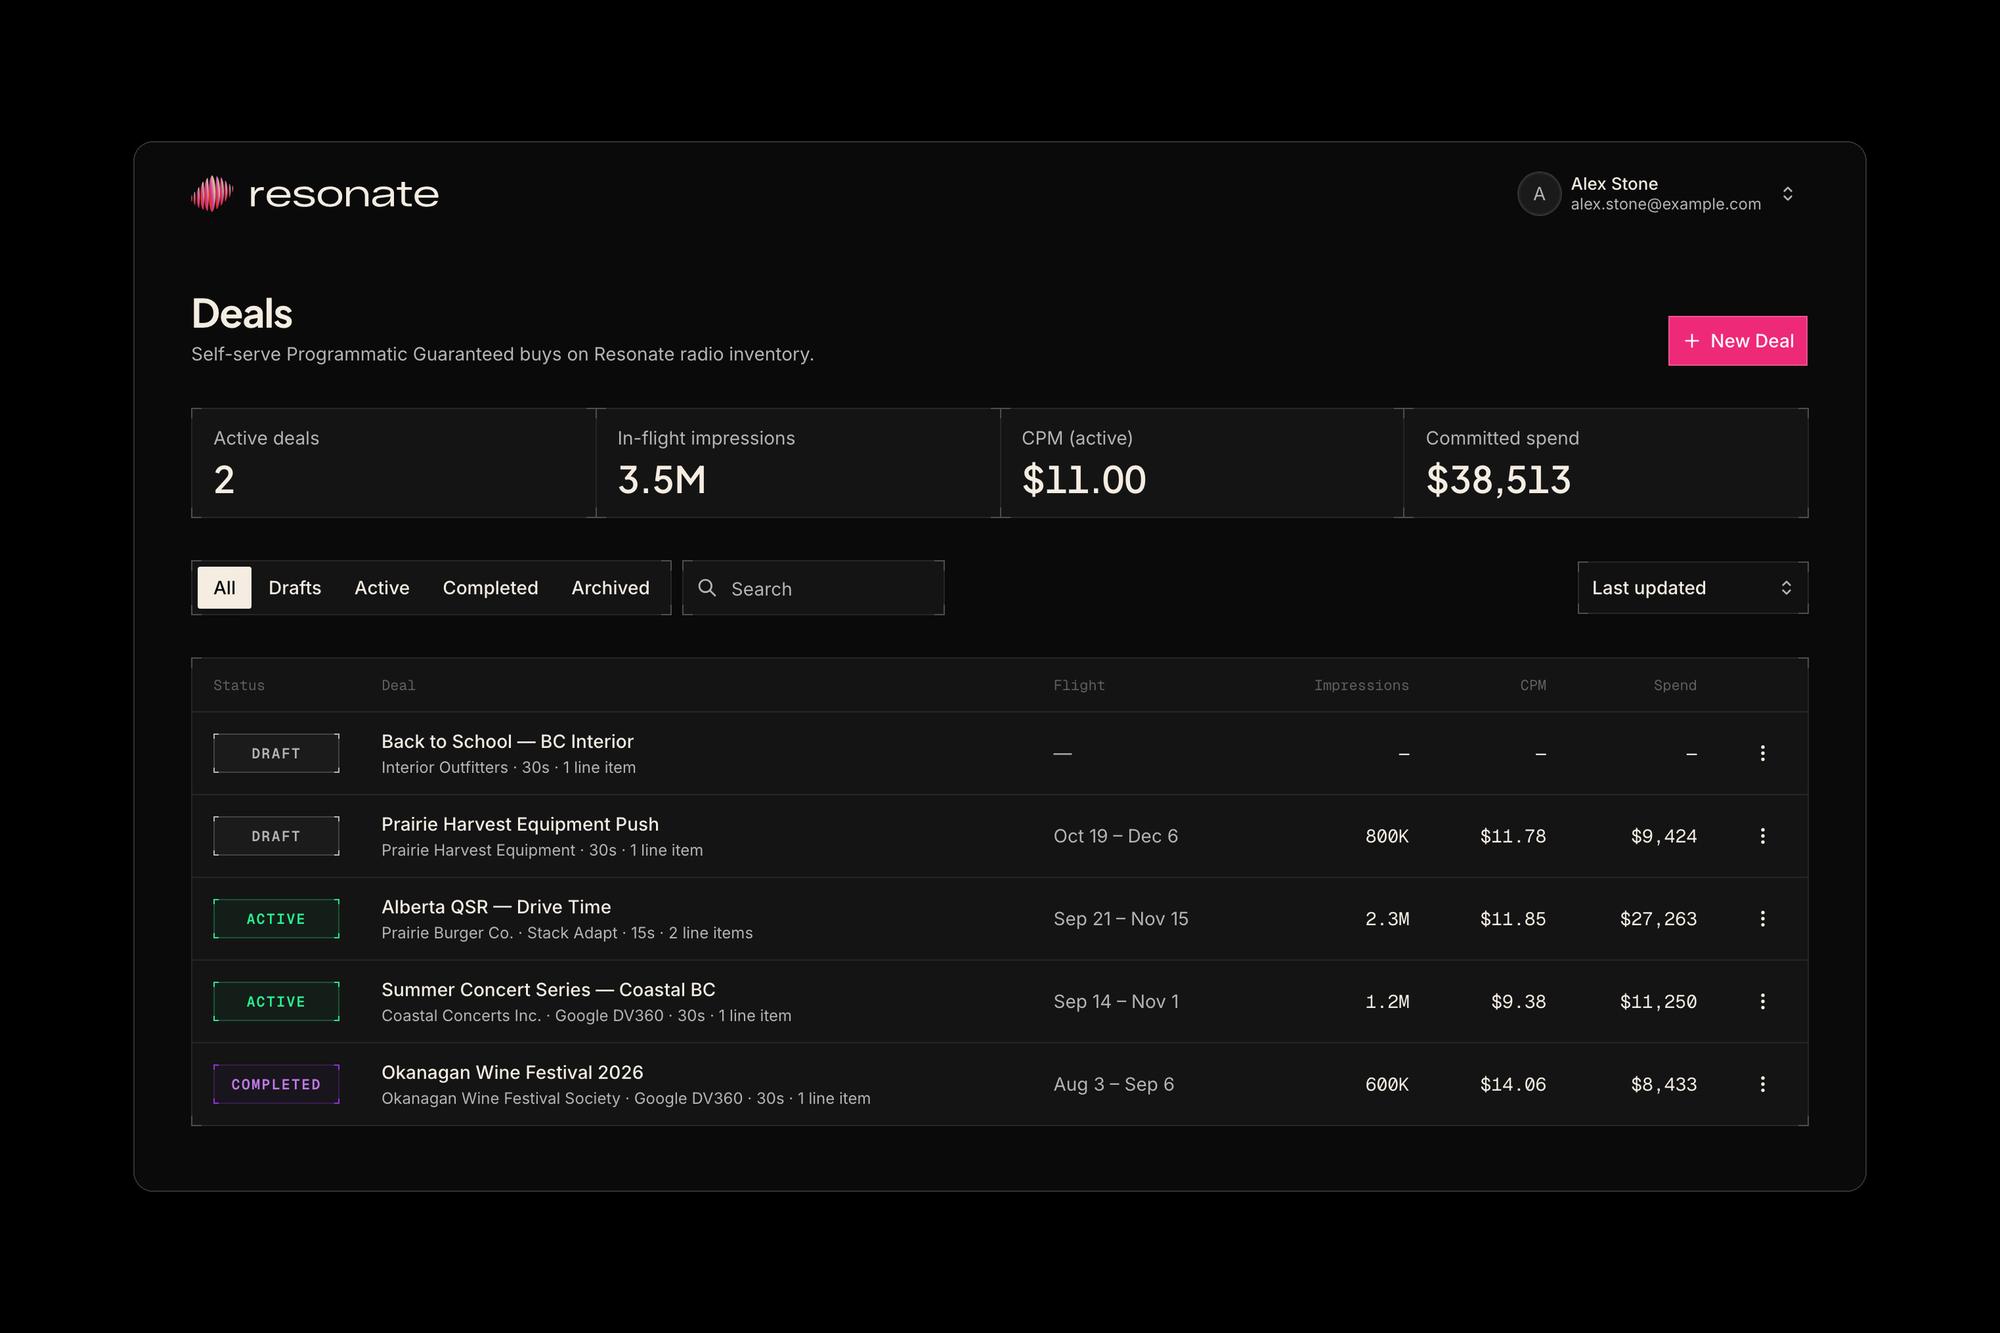Click the Spend column header
This screenshot has width=2000, height=1333.
1675,685
